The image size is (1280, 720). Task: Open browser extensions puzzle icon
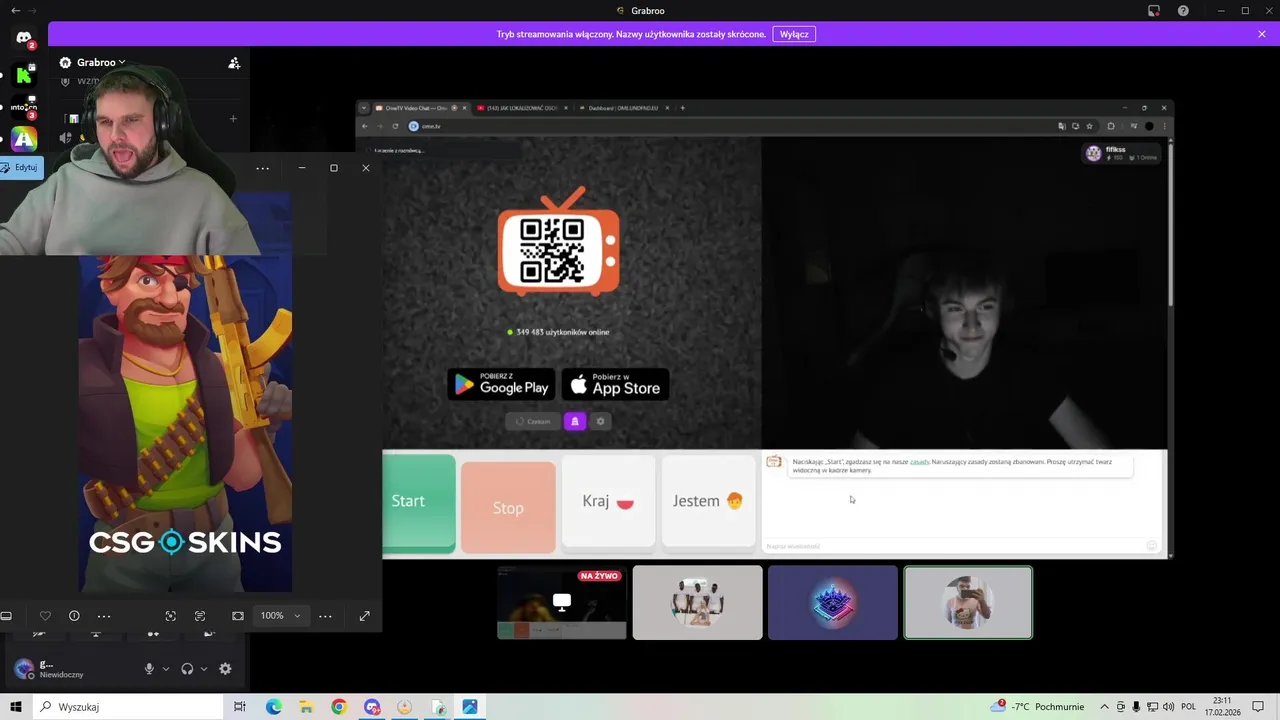pos(1111,126)
